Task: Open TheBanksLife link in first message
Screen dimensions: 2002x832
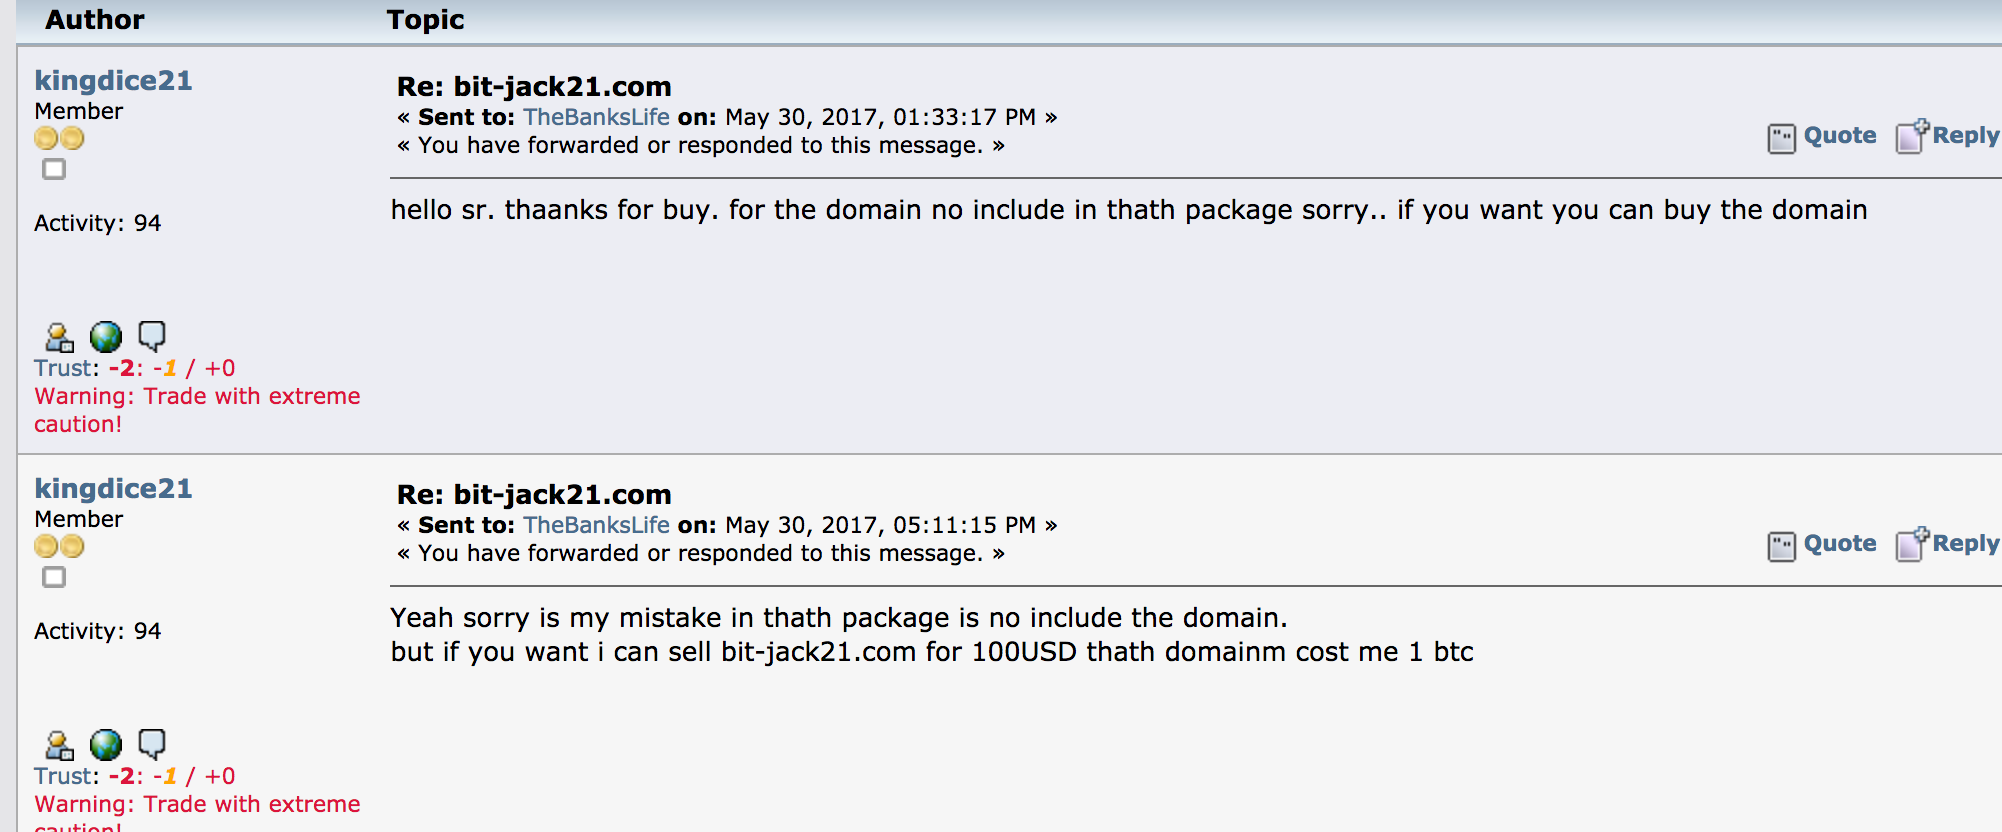Action: coord(596,117)
